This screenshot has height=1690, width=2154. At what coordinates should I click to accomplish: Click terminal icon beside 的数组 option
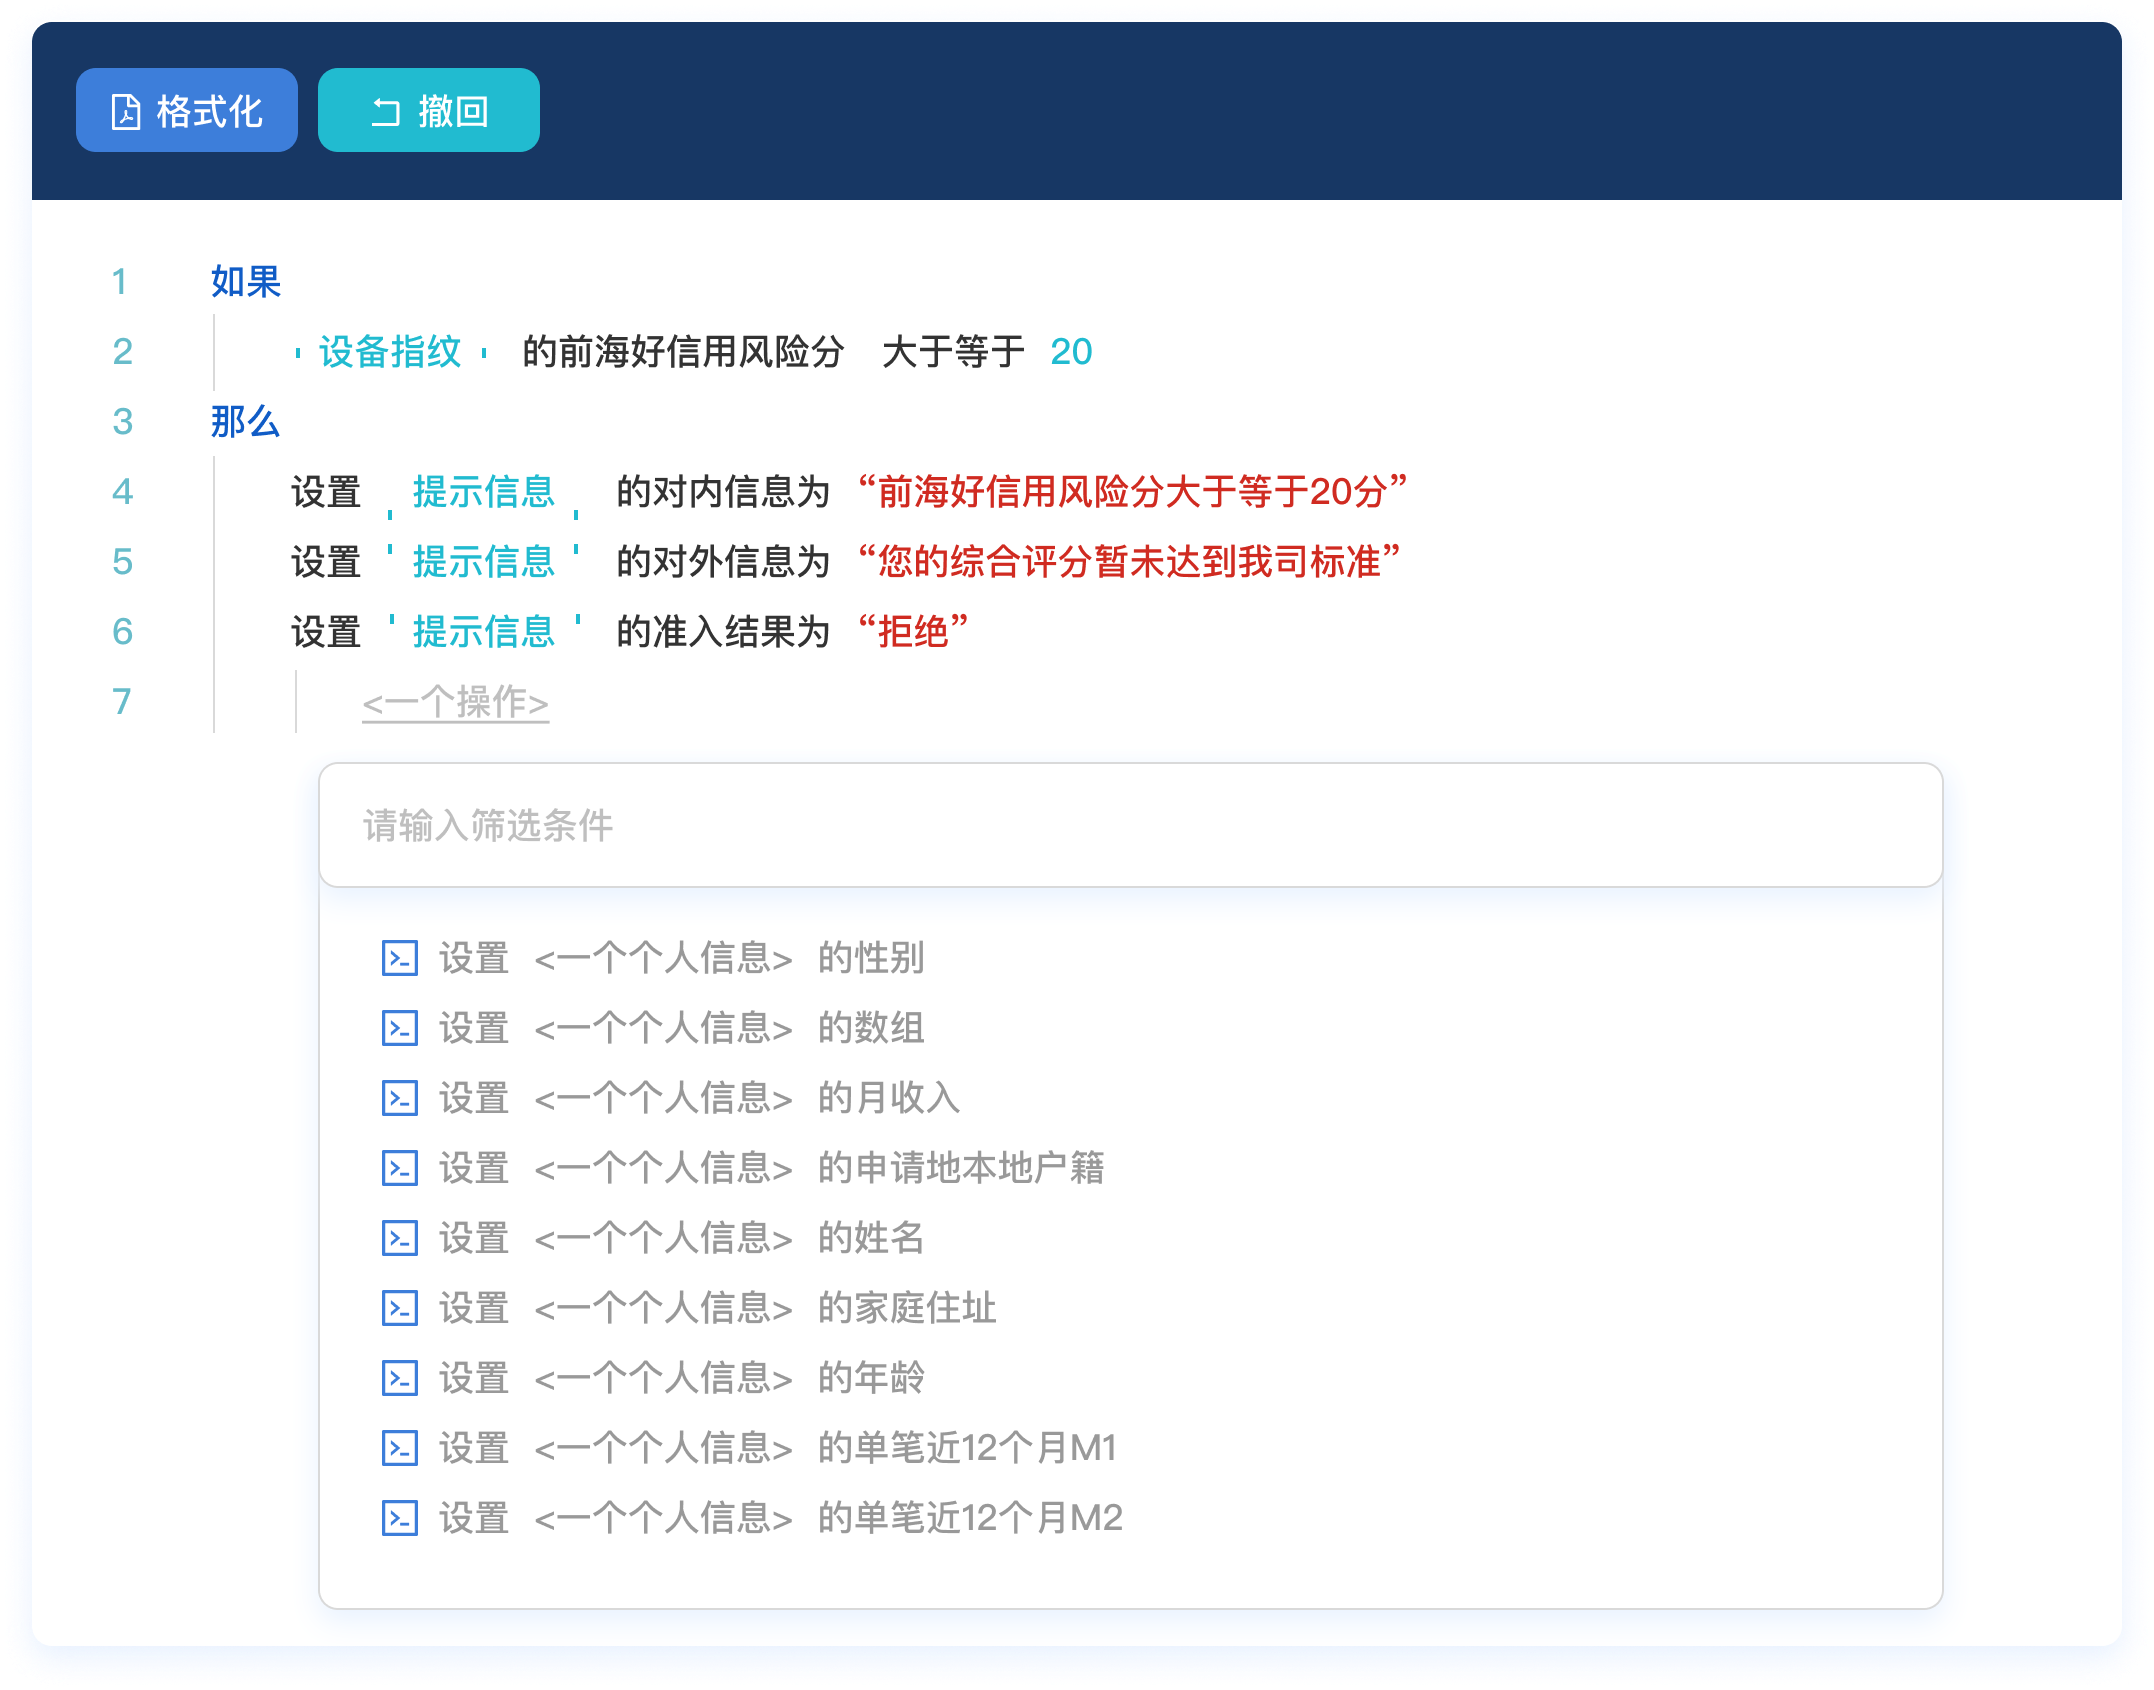click(x=400, y=1028)
